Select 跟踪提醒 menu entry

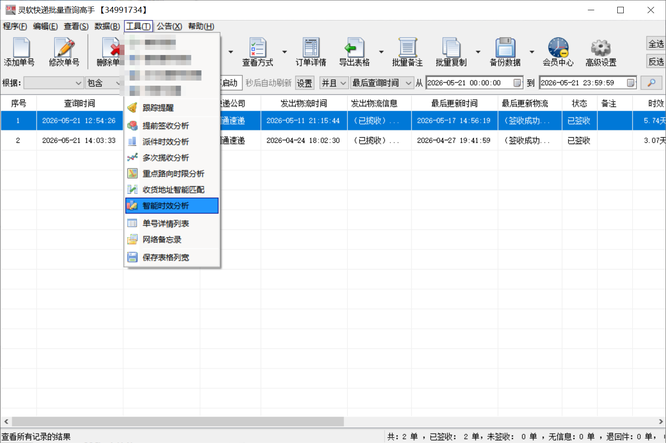[x=172, y=108]
